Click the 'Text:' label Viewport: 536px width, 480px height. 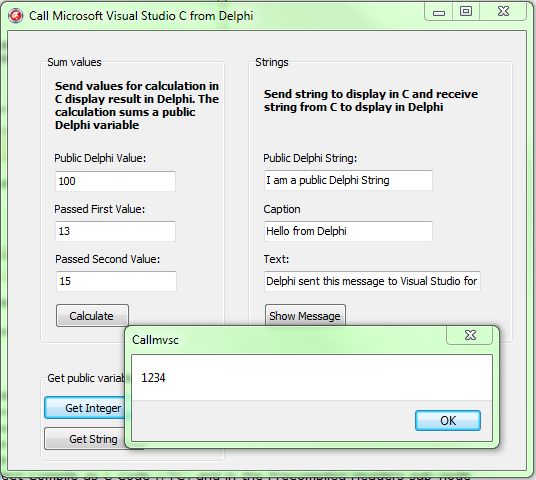[x=276, y=259]
